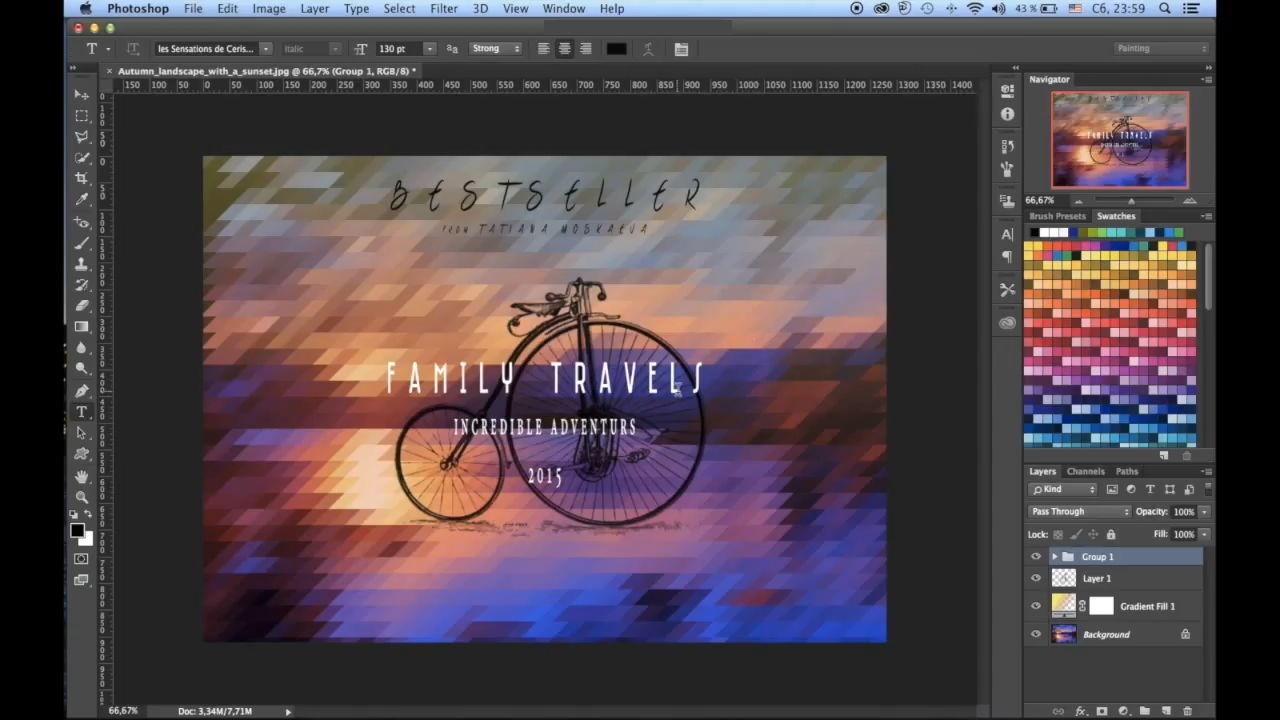Select the Eyedropper tool

click(81, 199)
